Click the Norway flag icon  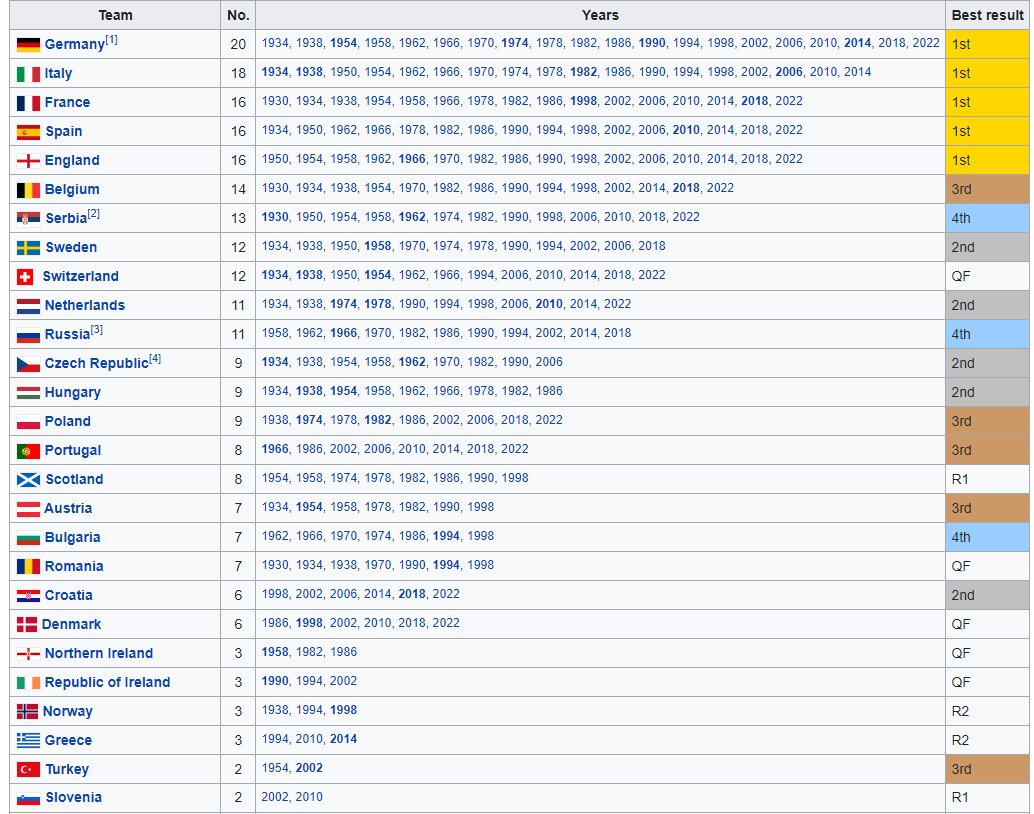coord(27,712)
